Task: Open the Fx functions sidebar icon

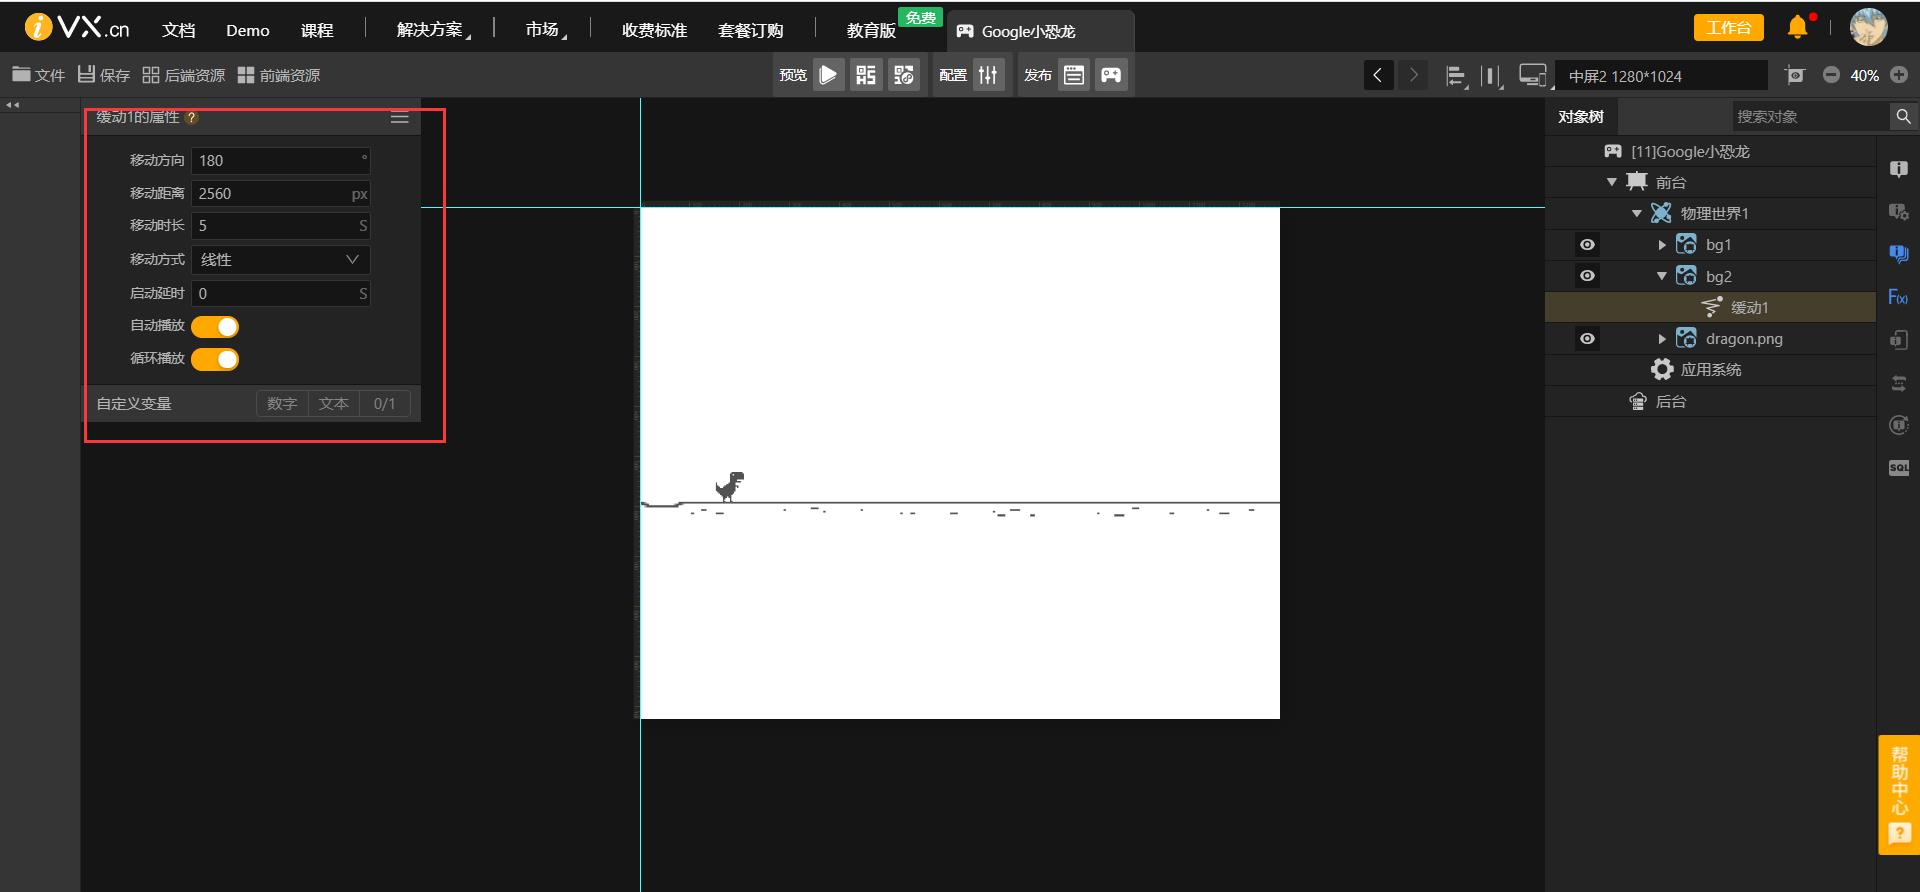Action: [x=1898, y=297]
